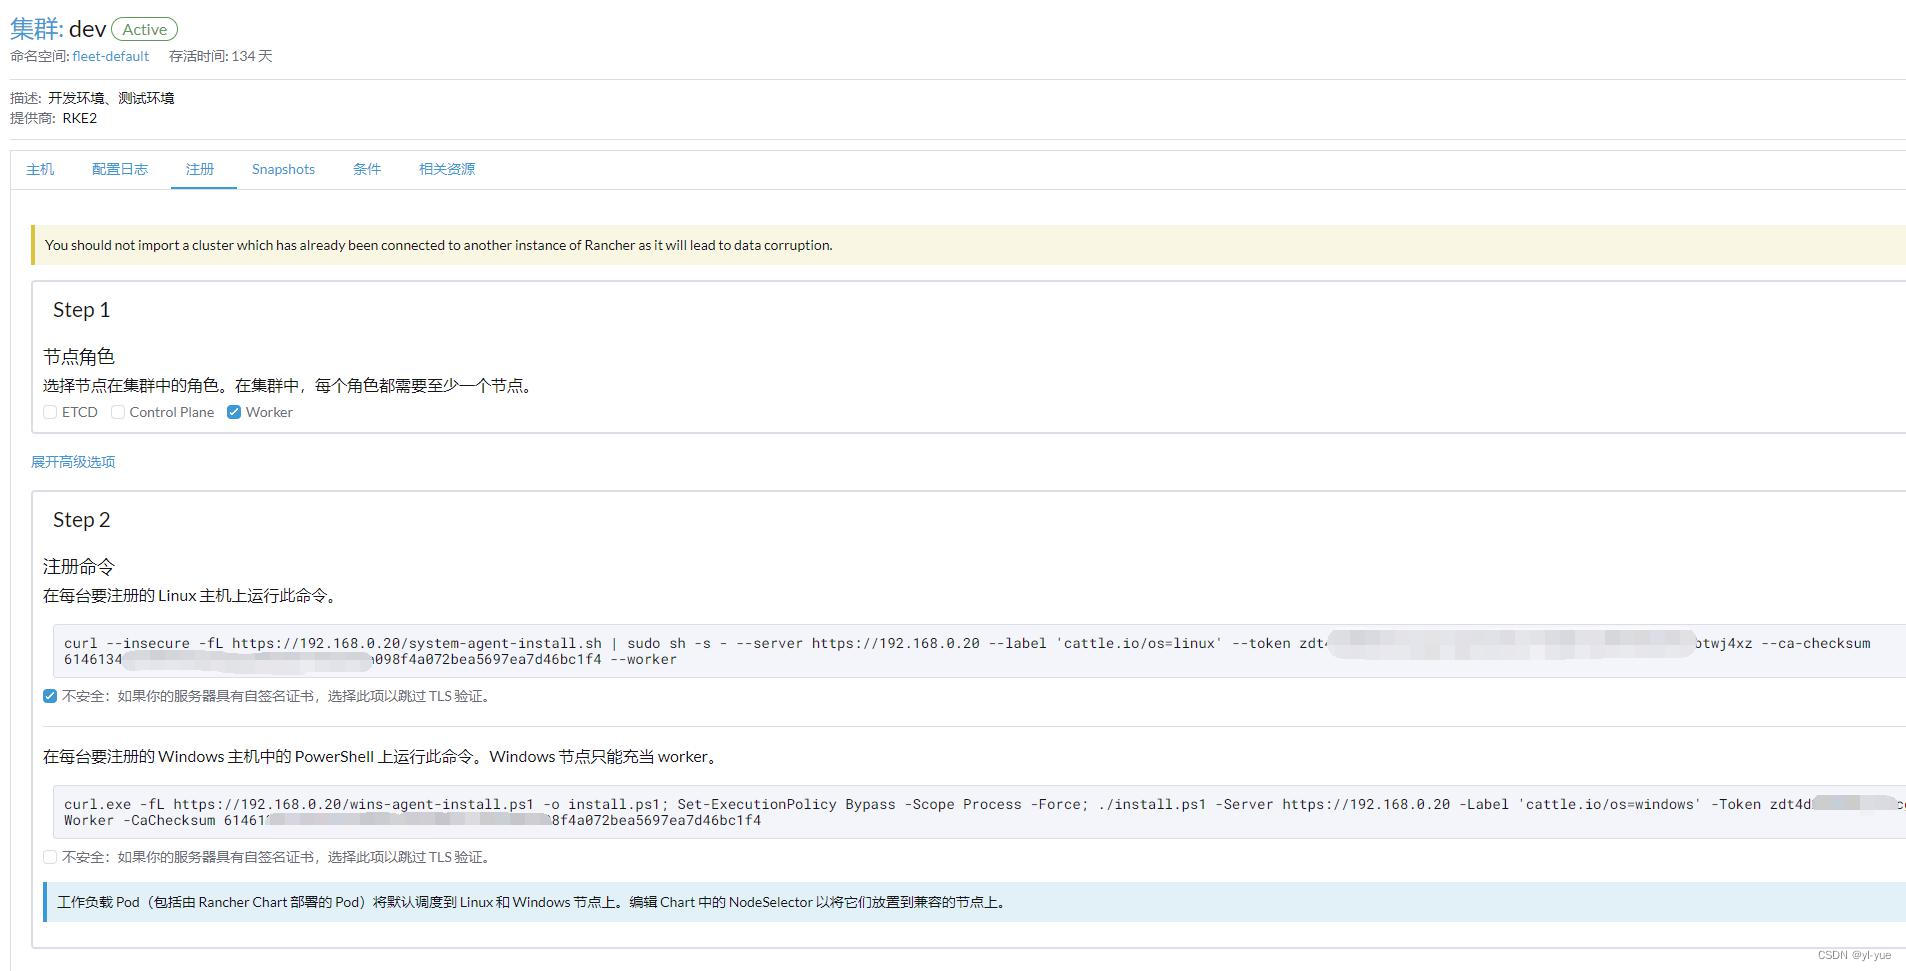The height and width of the screenshot is (971, 1906).
Task: Open the Snapshots tab
Action: click(x=283, y=169)
